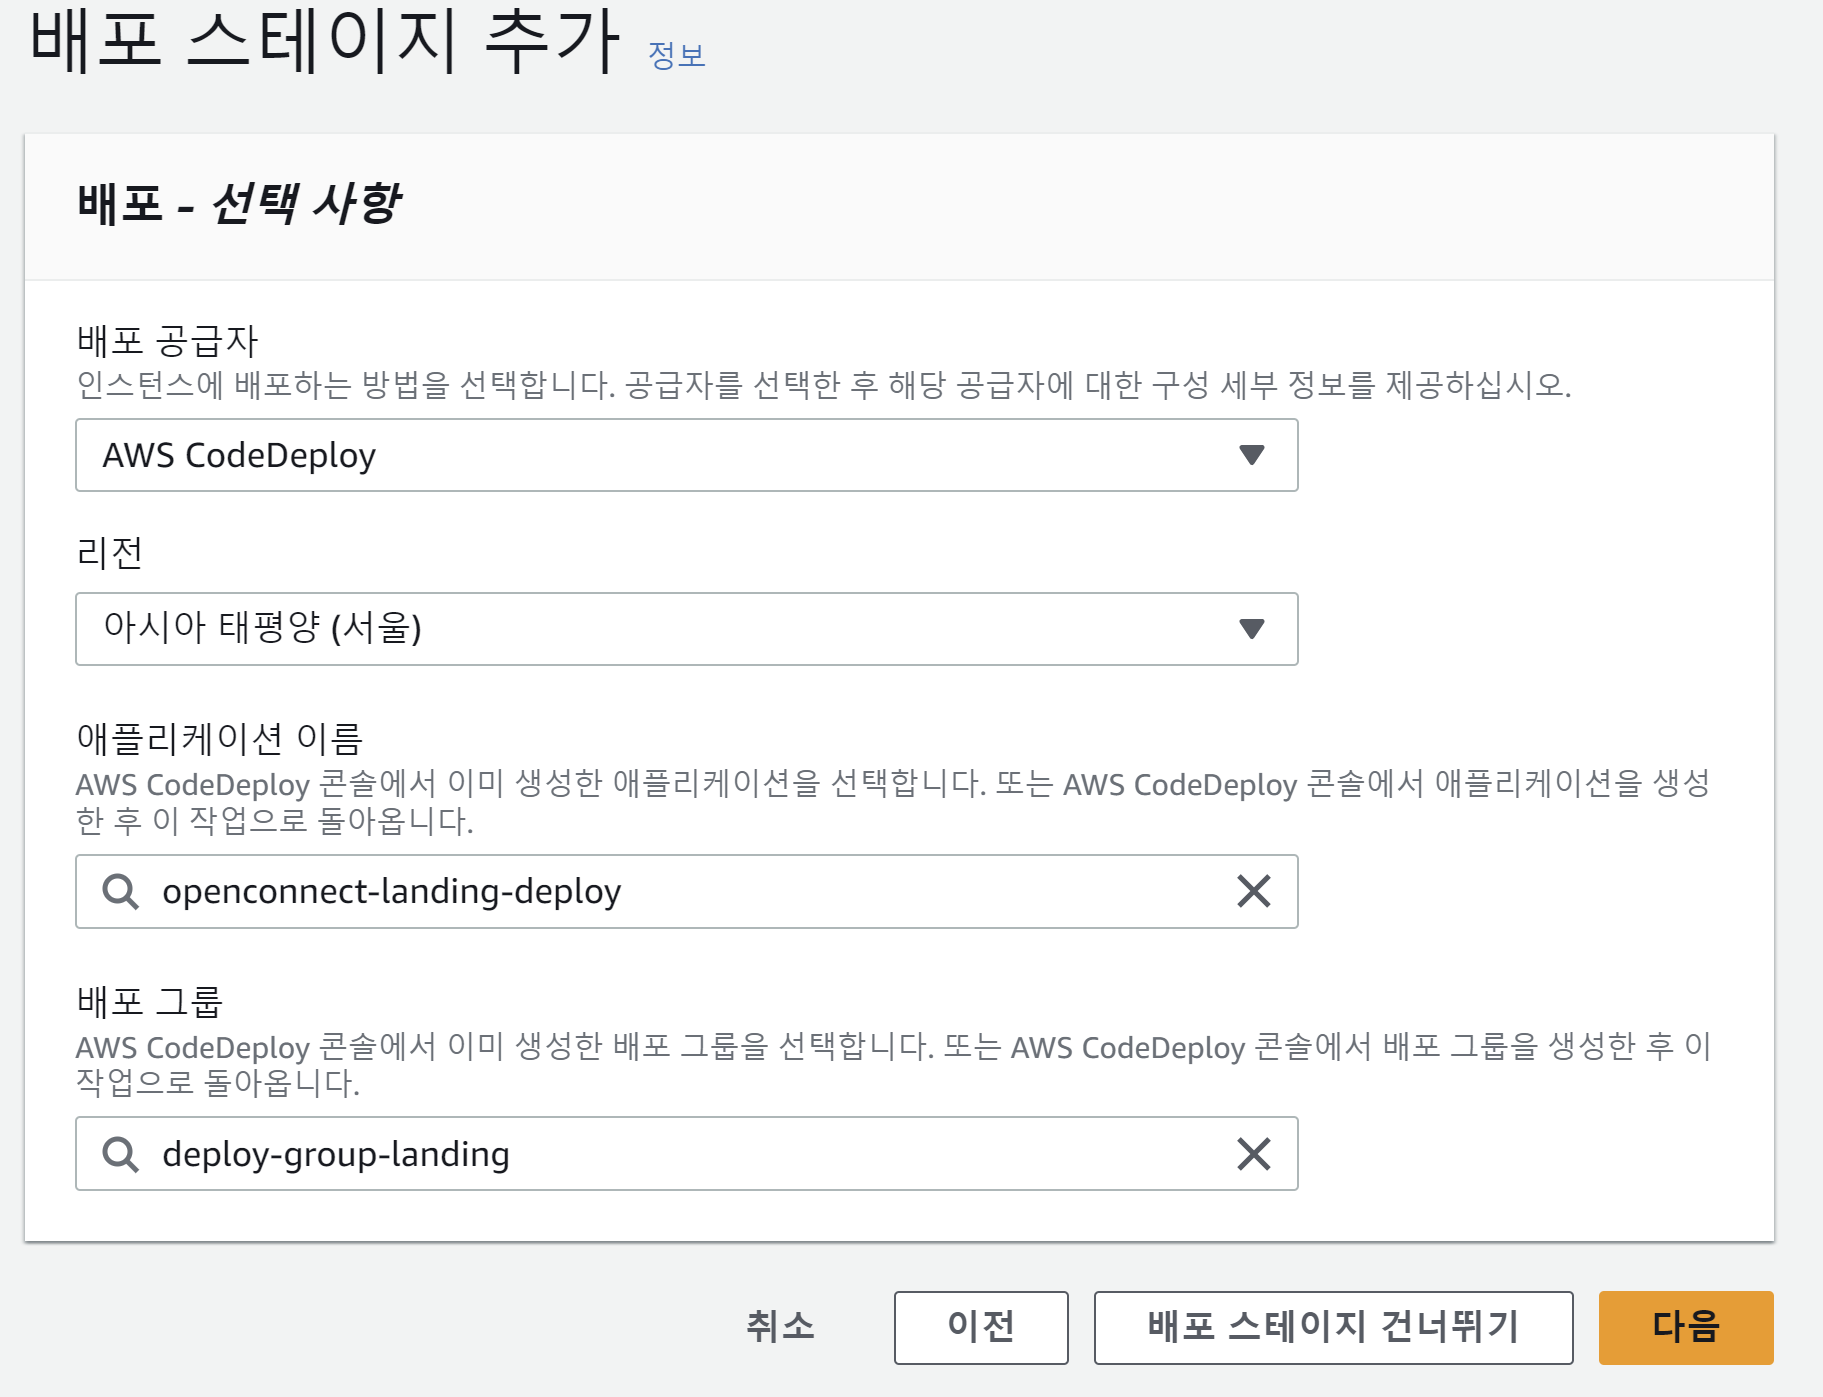The height and width of the screenshot is (1397, 1823).
Task: Click the 애플리케이션 이름 search field
Action: 686,891
